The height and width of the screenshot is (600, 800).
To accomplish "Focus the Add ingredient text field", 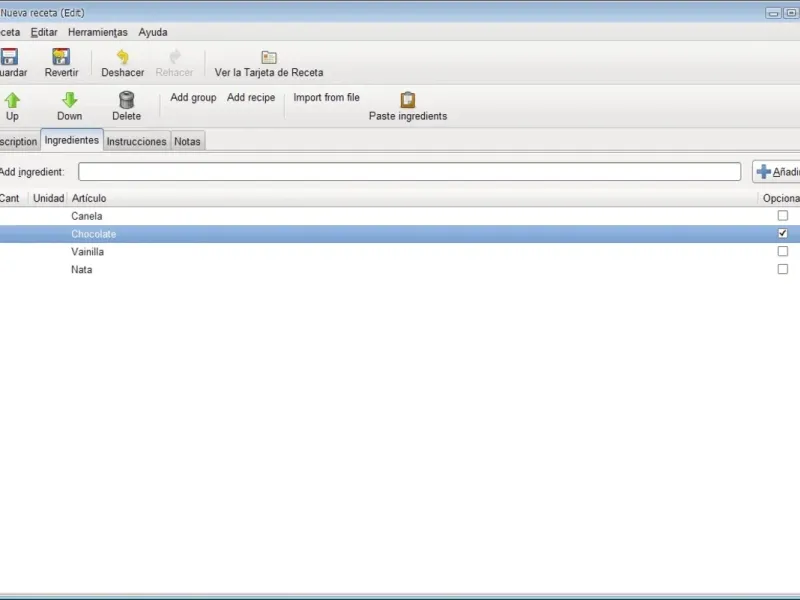I will pyautogui.click(x=409, y=171).
